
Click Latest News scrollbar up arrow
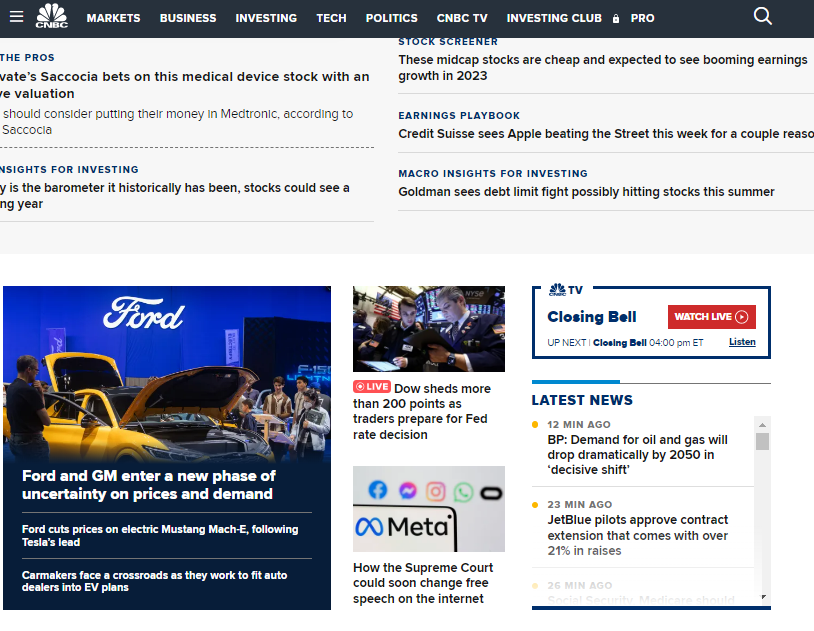point(762,425)
